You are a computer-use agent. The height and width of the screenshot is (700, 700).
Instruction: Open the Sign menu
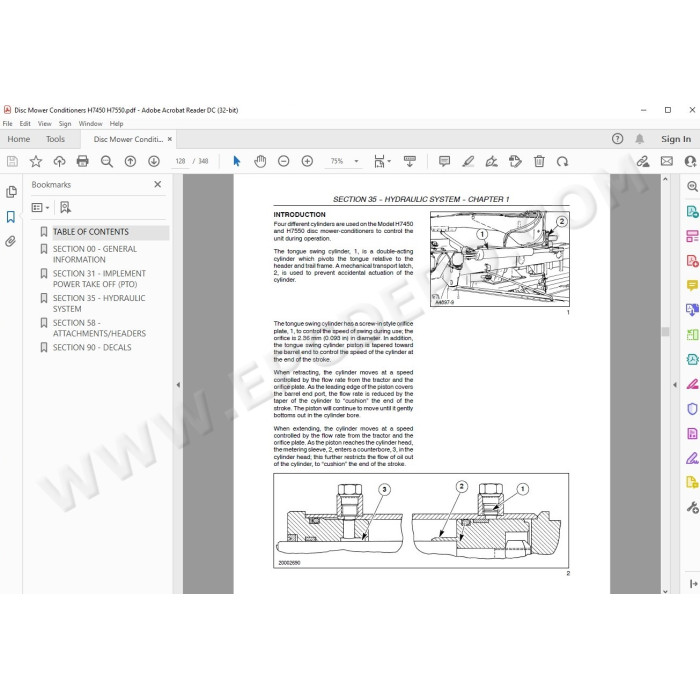pos(65,124)
